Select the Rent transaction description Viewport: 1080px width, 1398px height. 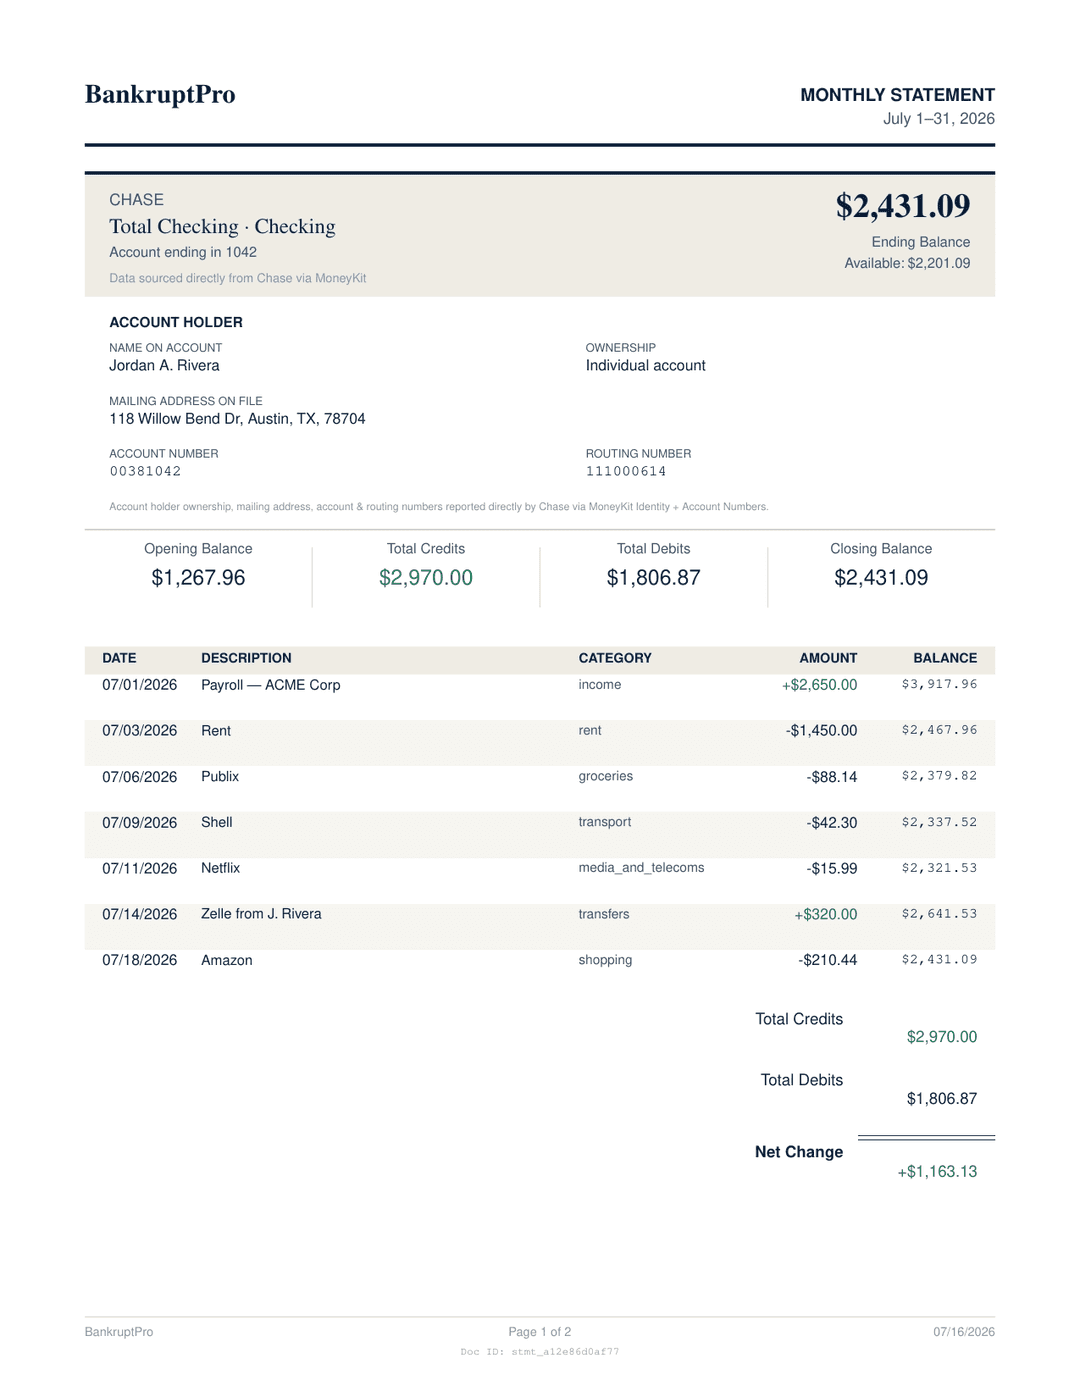point(216,732)
